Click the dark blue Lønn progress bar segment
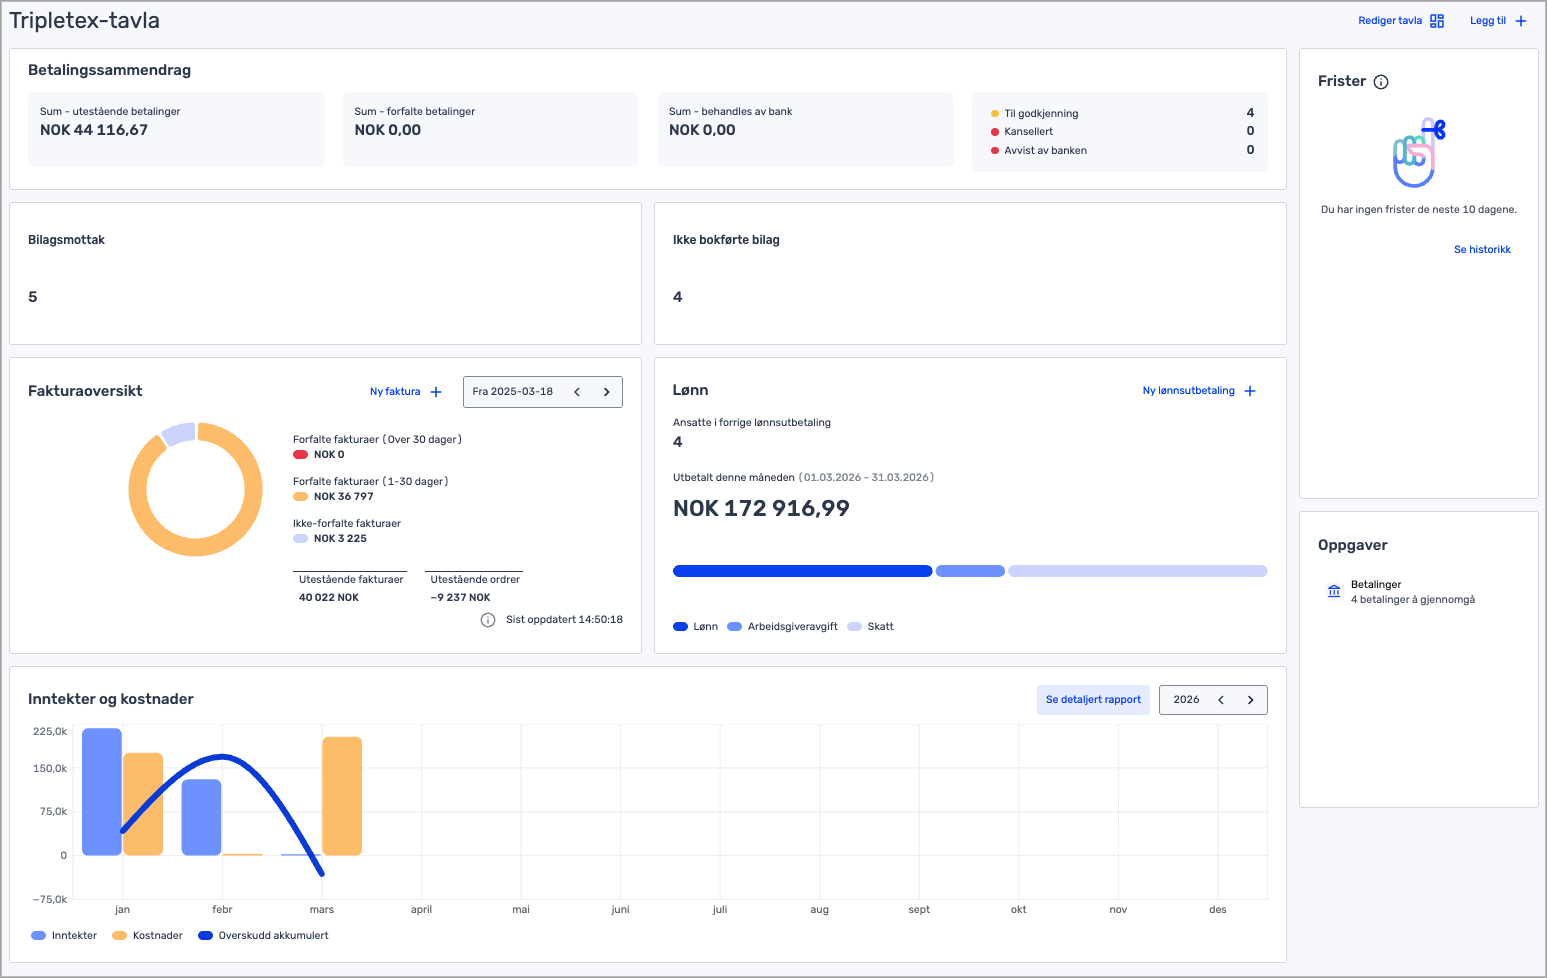 click(802, 571)
